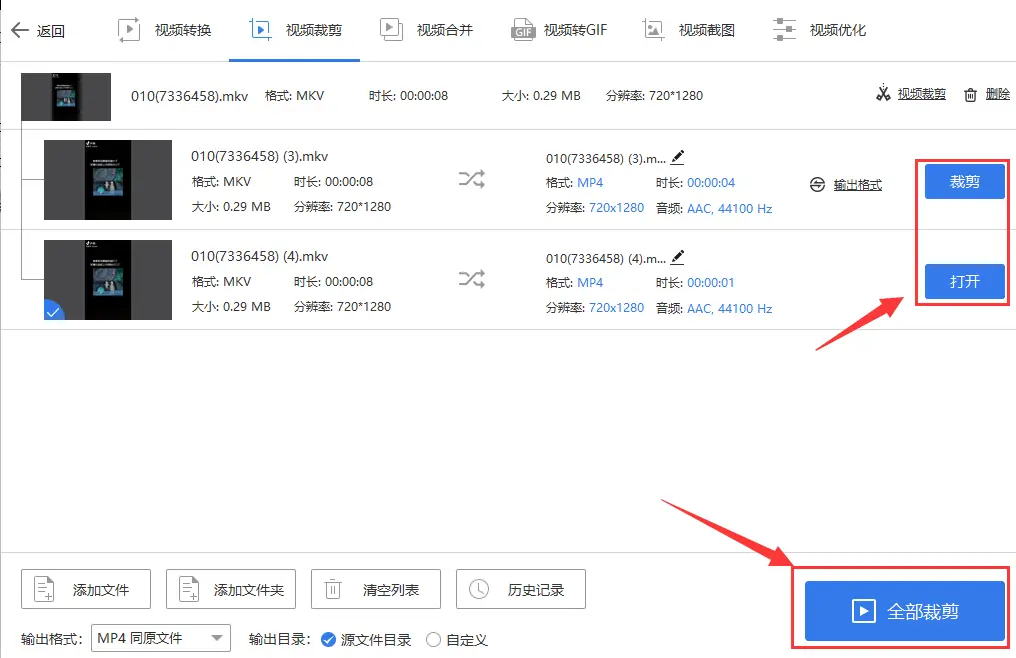This screenshot has height=658, width=1016.
Task: Click the 视频合并 tab icon
Action: pyautogui.click(x=391, y=30)
